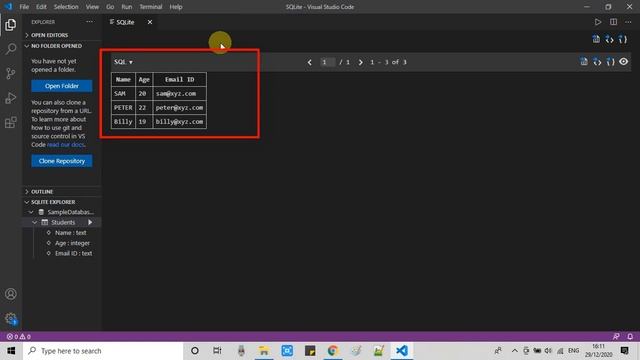The height and width of the screenshot is (360, 640).
Task: Select the Name : text column item
Action: 71,233
